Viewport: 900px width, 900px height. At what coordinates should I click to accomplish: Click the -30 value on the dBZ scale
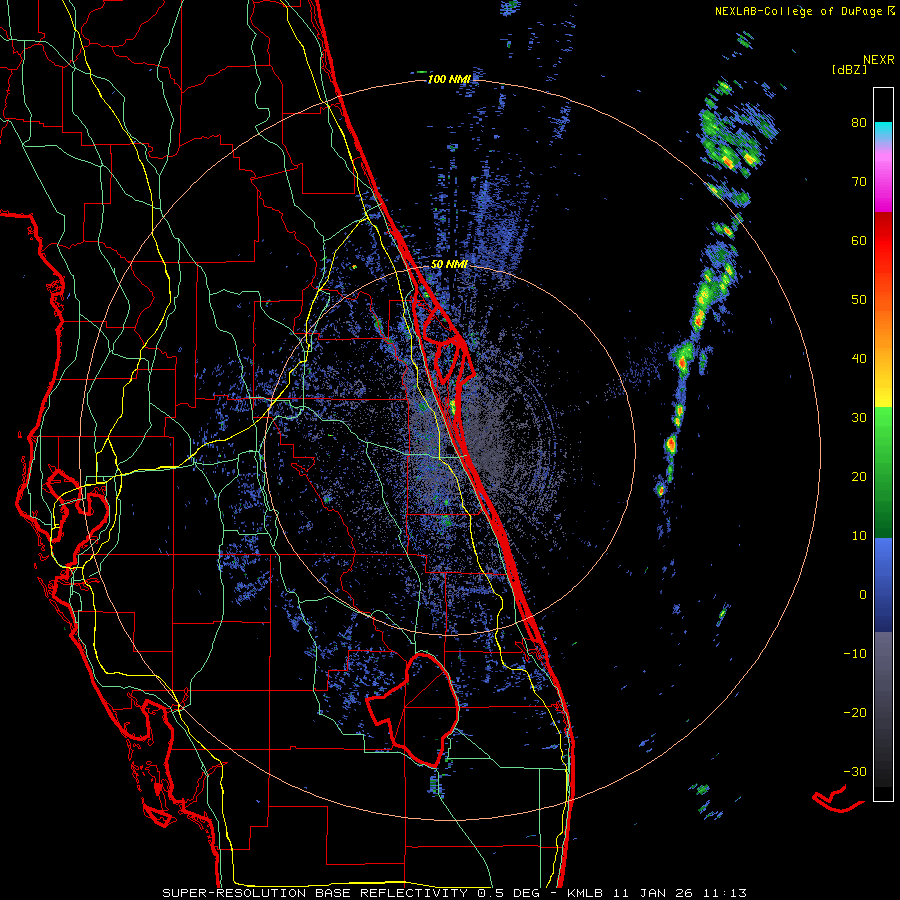click(x=855, y=771)
